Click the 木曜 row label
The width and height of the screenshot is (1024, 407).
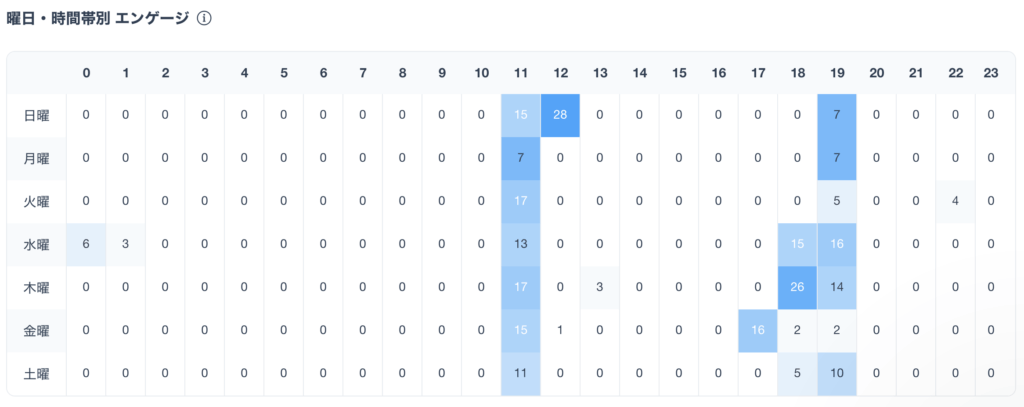pos(37,287)
